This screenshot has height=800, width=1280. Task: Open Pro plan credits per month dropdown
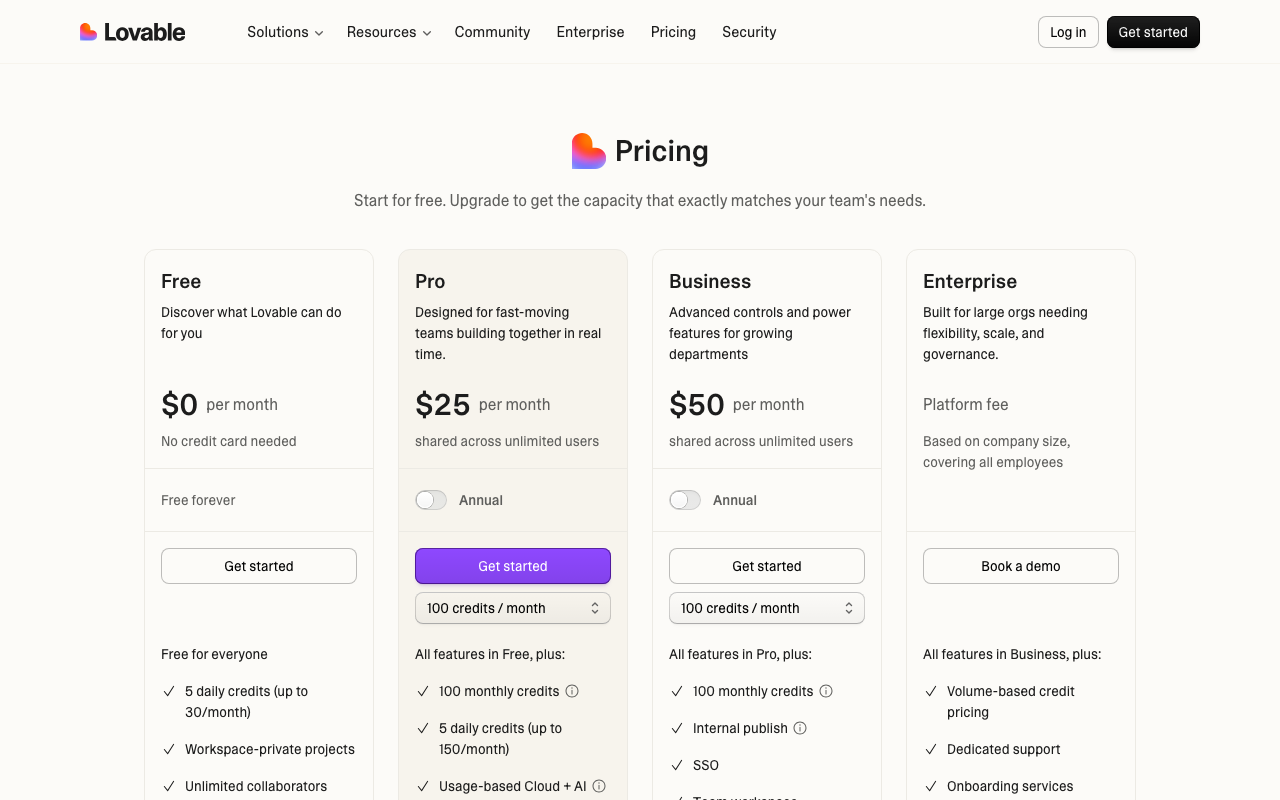coord(513,608)
